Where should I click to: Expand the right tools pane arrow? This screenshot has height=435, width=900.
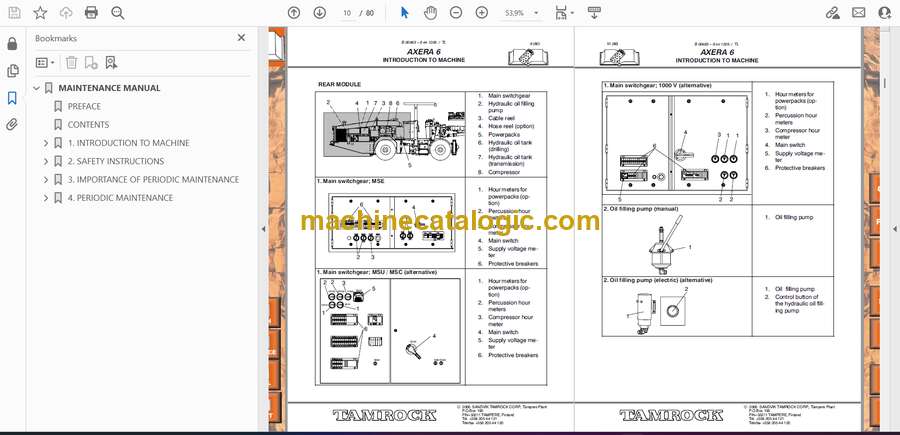[894, 229]
